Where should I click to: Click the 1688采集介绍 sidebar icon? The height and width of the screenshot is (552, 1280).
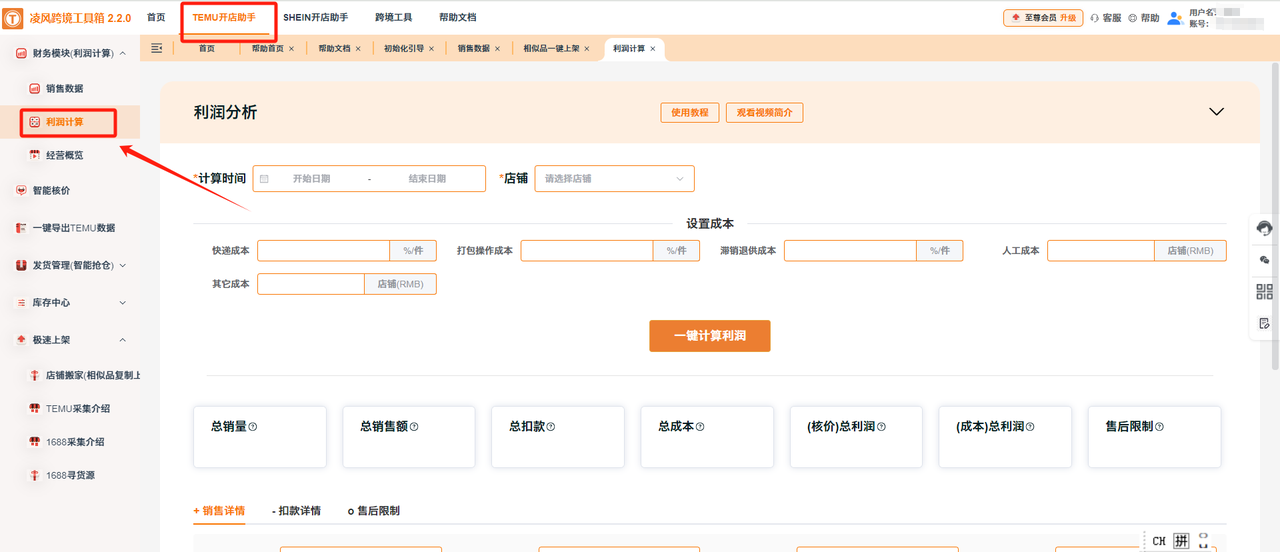click(34, 441)
